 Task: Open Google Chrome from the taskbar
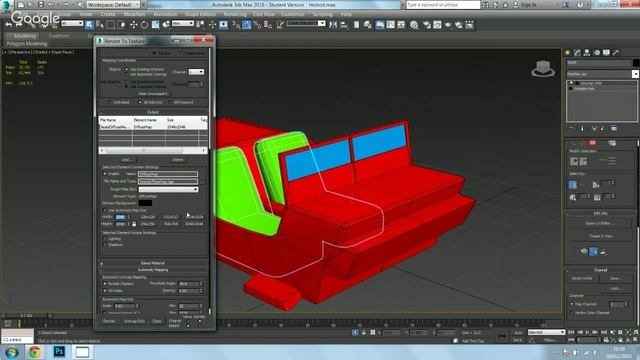point(35,351)
